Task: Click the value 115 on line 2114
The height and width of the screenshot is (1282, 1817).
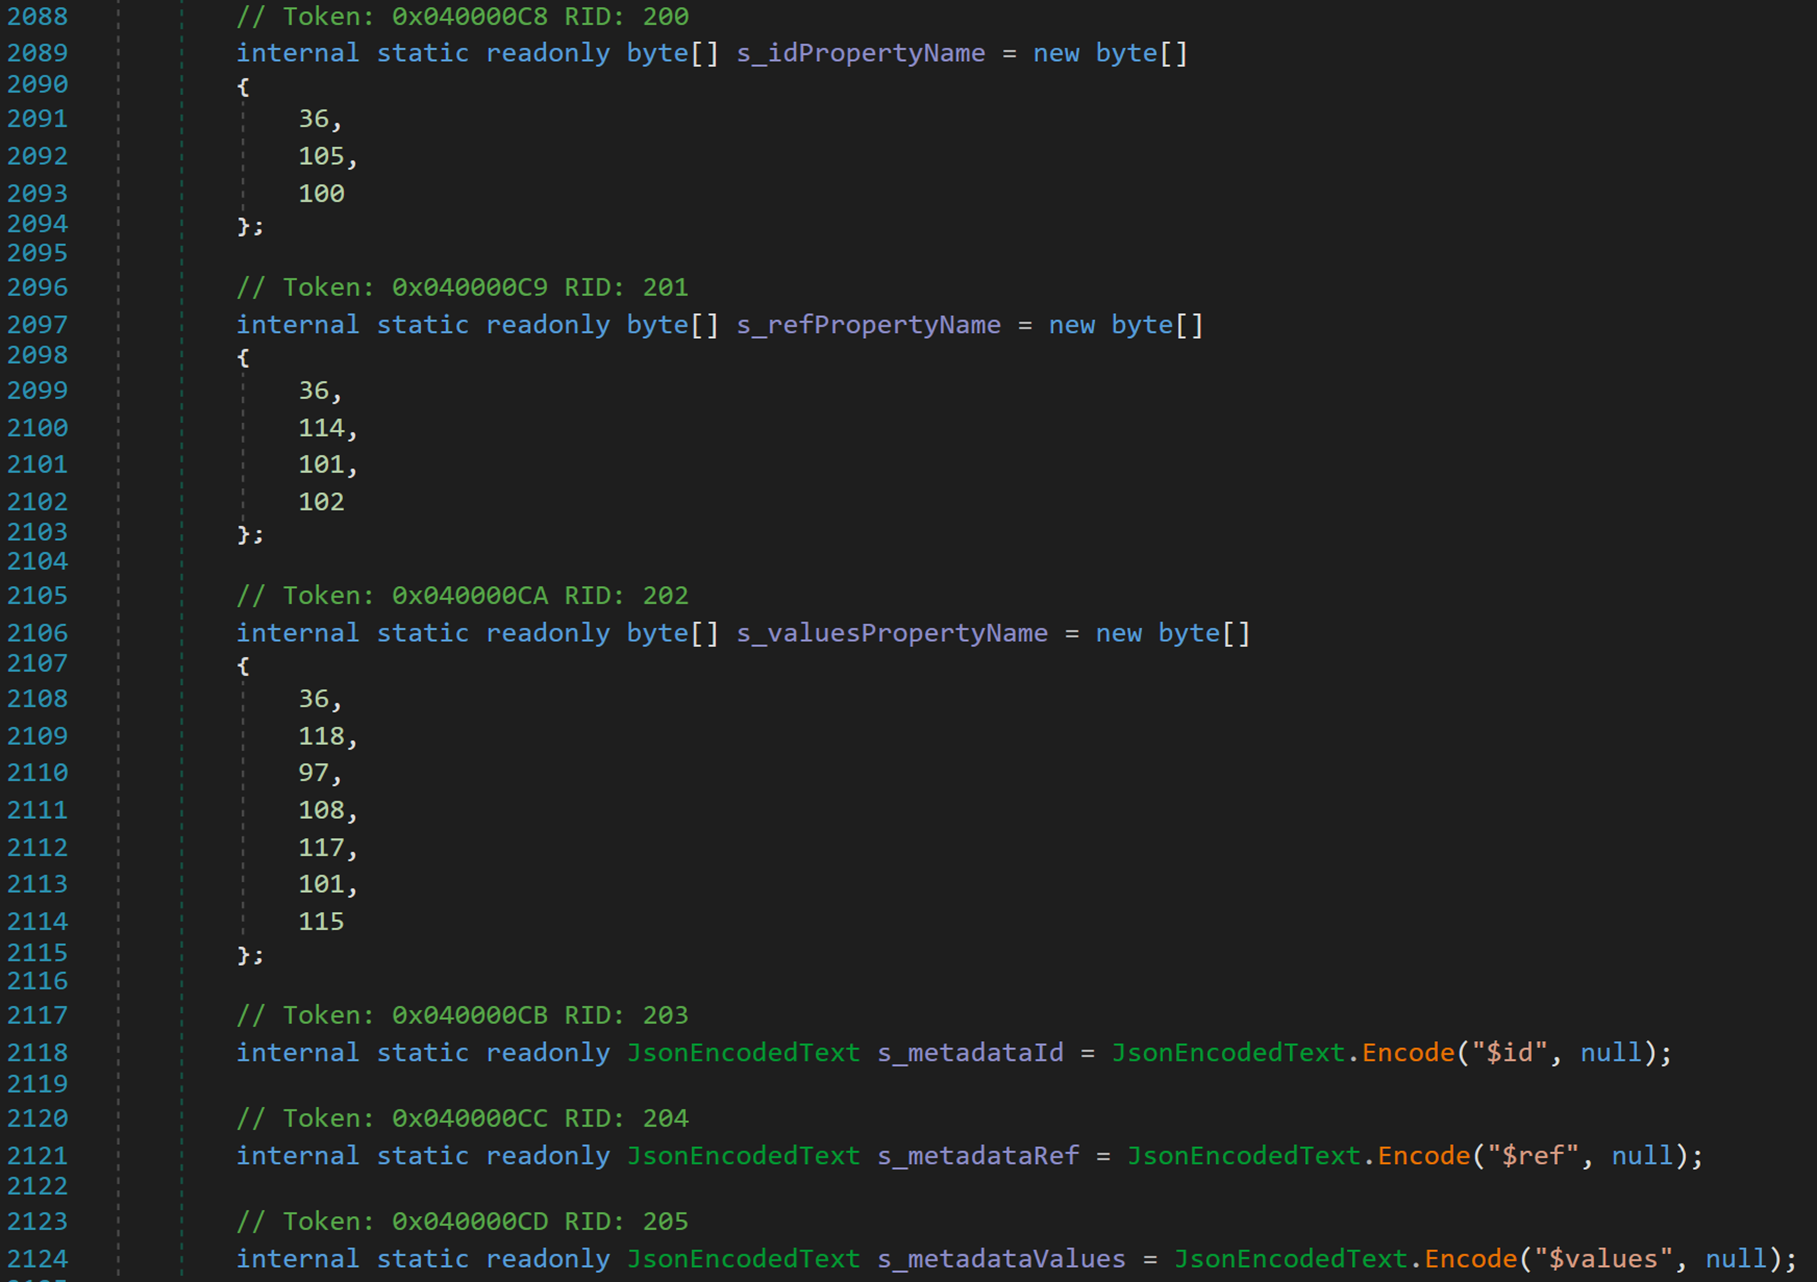Action: pyautogui.click(x=321, y=922)
